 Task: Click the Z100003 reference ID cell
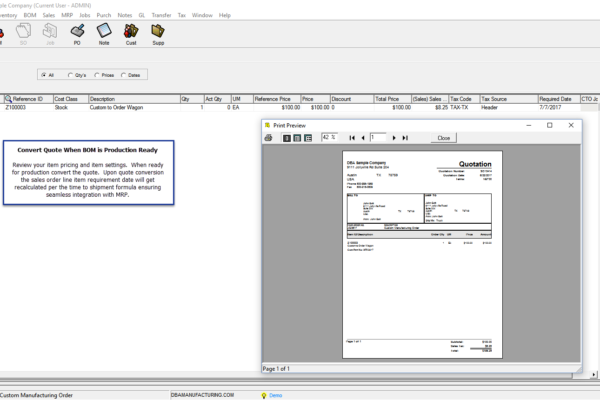tap(28, 108)
